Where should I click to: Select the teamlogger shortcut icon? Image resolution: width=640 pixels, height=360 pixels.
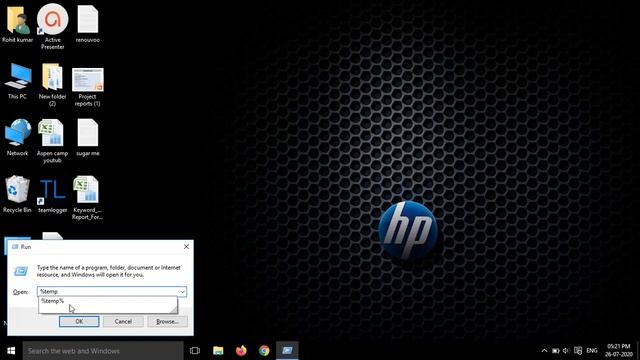click(x=52, y=190)
